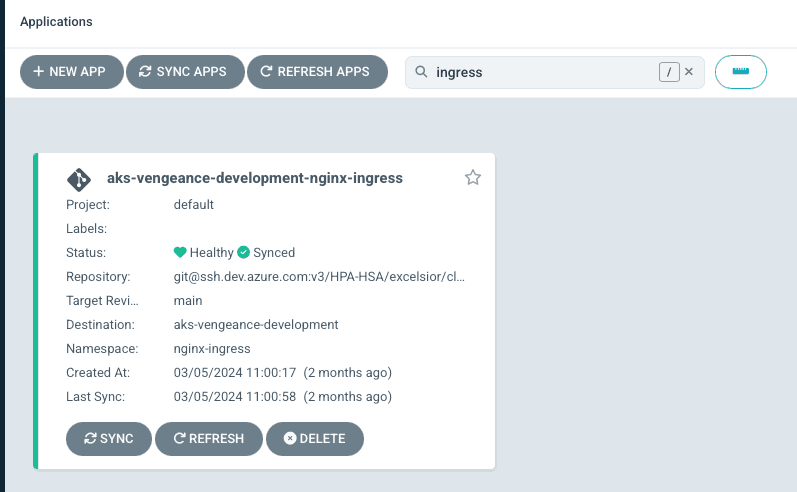Open aks-vengeance-development-nginx-ingress application title
The width and height of the screenshot is (797, 492).
click(255, 178)
